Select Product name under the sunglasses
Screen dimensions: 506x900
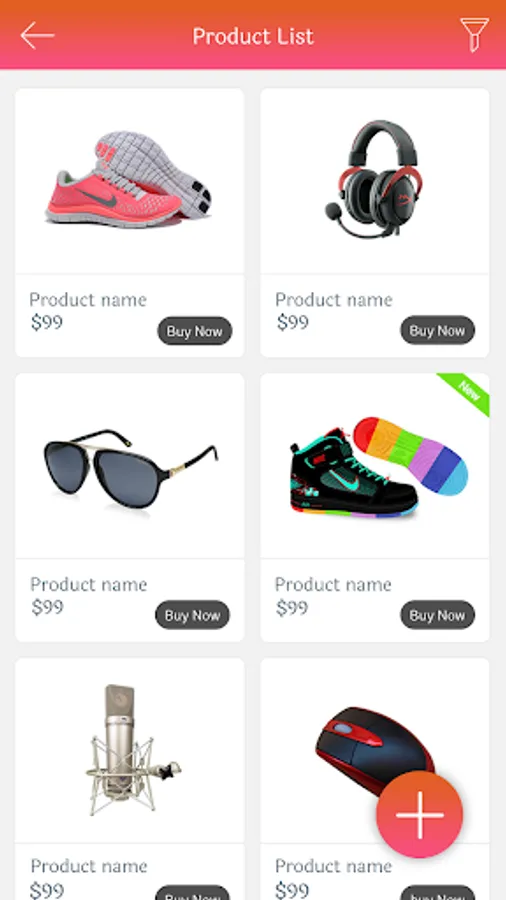88,584
